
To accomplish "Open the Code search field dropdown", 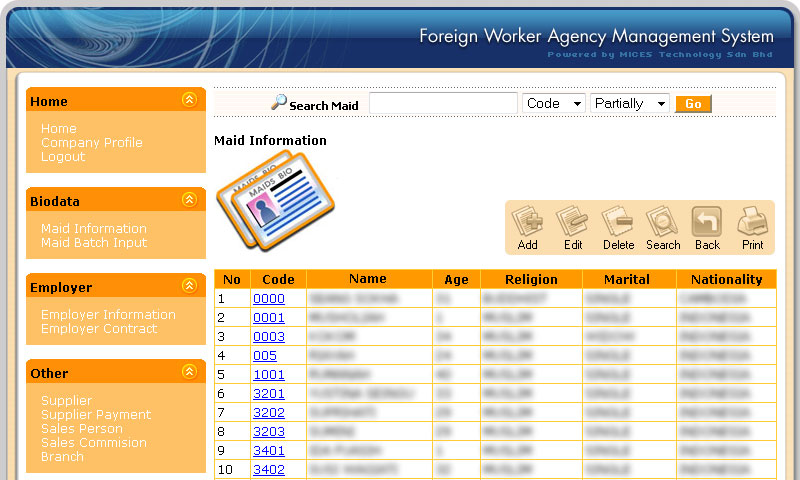I will pos(554,103).
